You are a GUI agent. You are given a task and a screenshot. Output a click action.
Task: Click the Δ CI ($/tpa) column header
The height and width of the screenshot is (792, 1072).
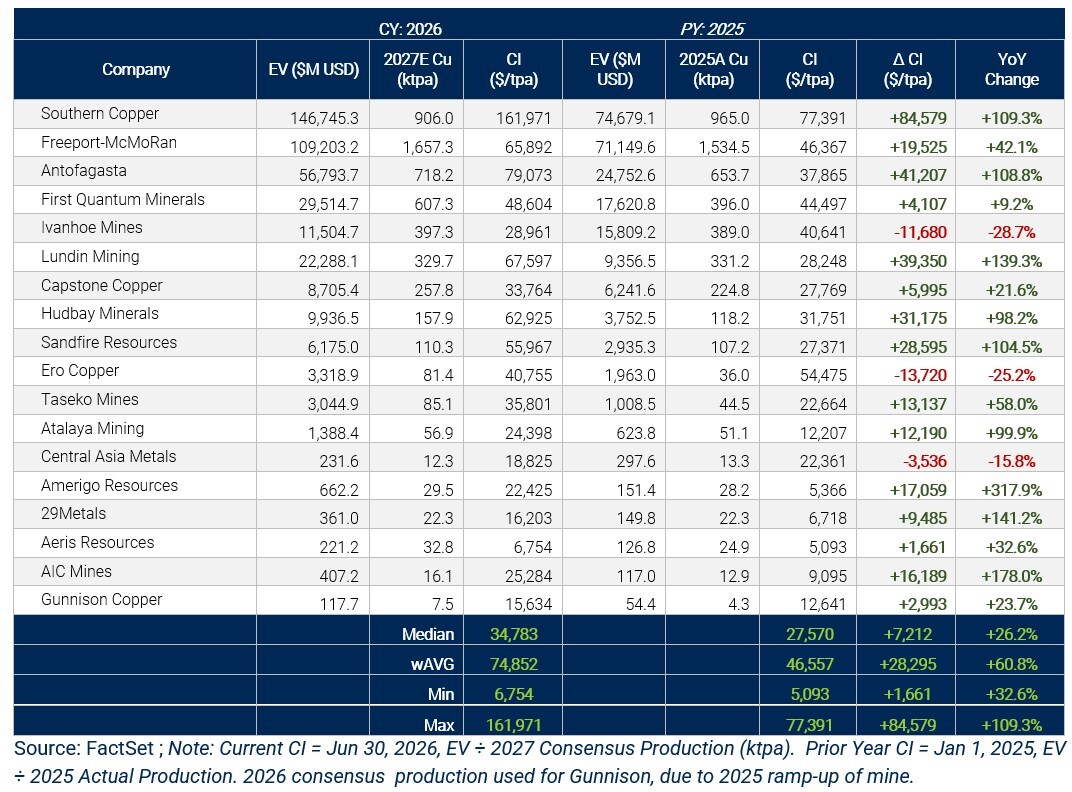click(x=907, y=69)
